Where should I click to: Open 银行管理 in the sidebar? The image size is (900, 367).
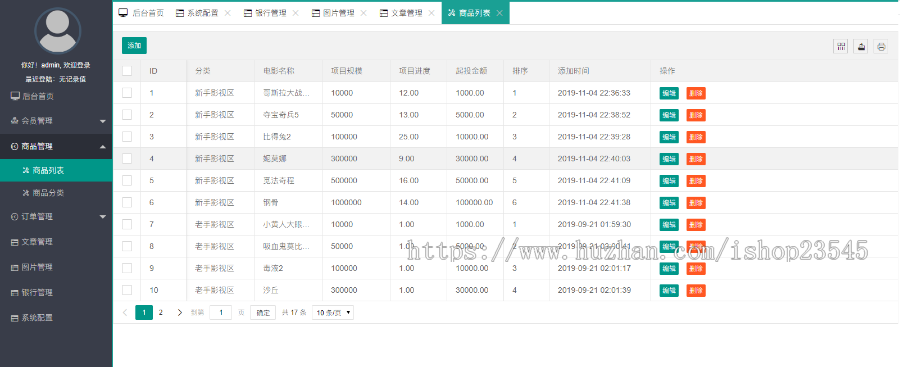pyautogui.click(x=56, y=292)
